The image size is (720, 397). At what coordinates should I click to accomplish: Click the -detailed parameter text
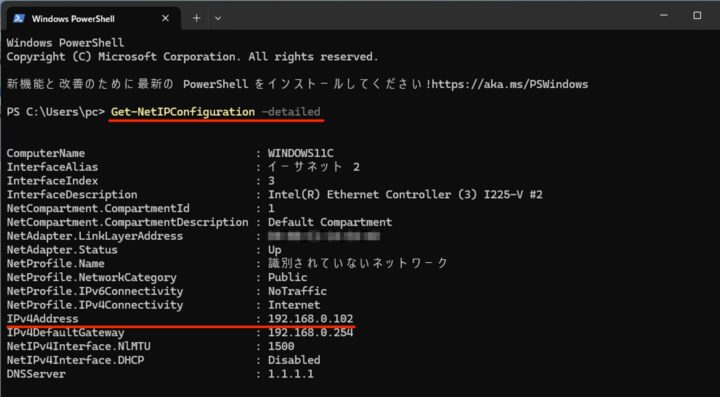(291, 112)
